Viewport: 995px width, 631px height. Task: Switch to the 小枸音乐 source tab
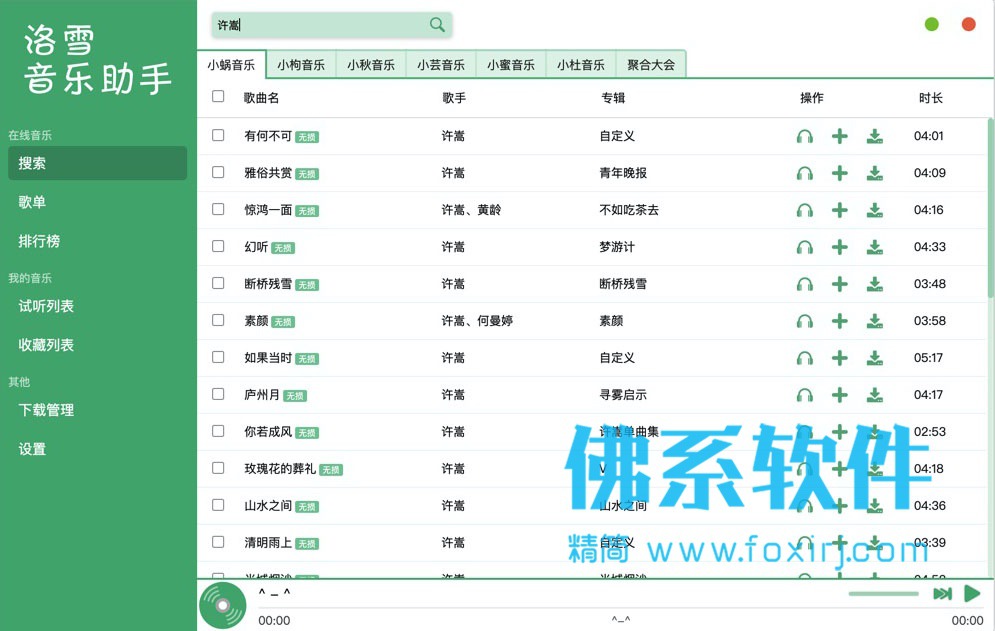click(301, 65)
